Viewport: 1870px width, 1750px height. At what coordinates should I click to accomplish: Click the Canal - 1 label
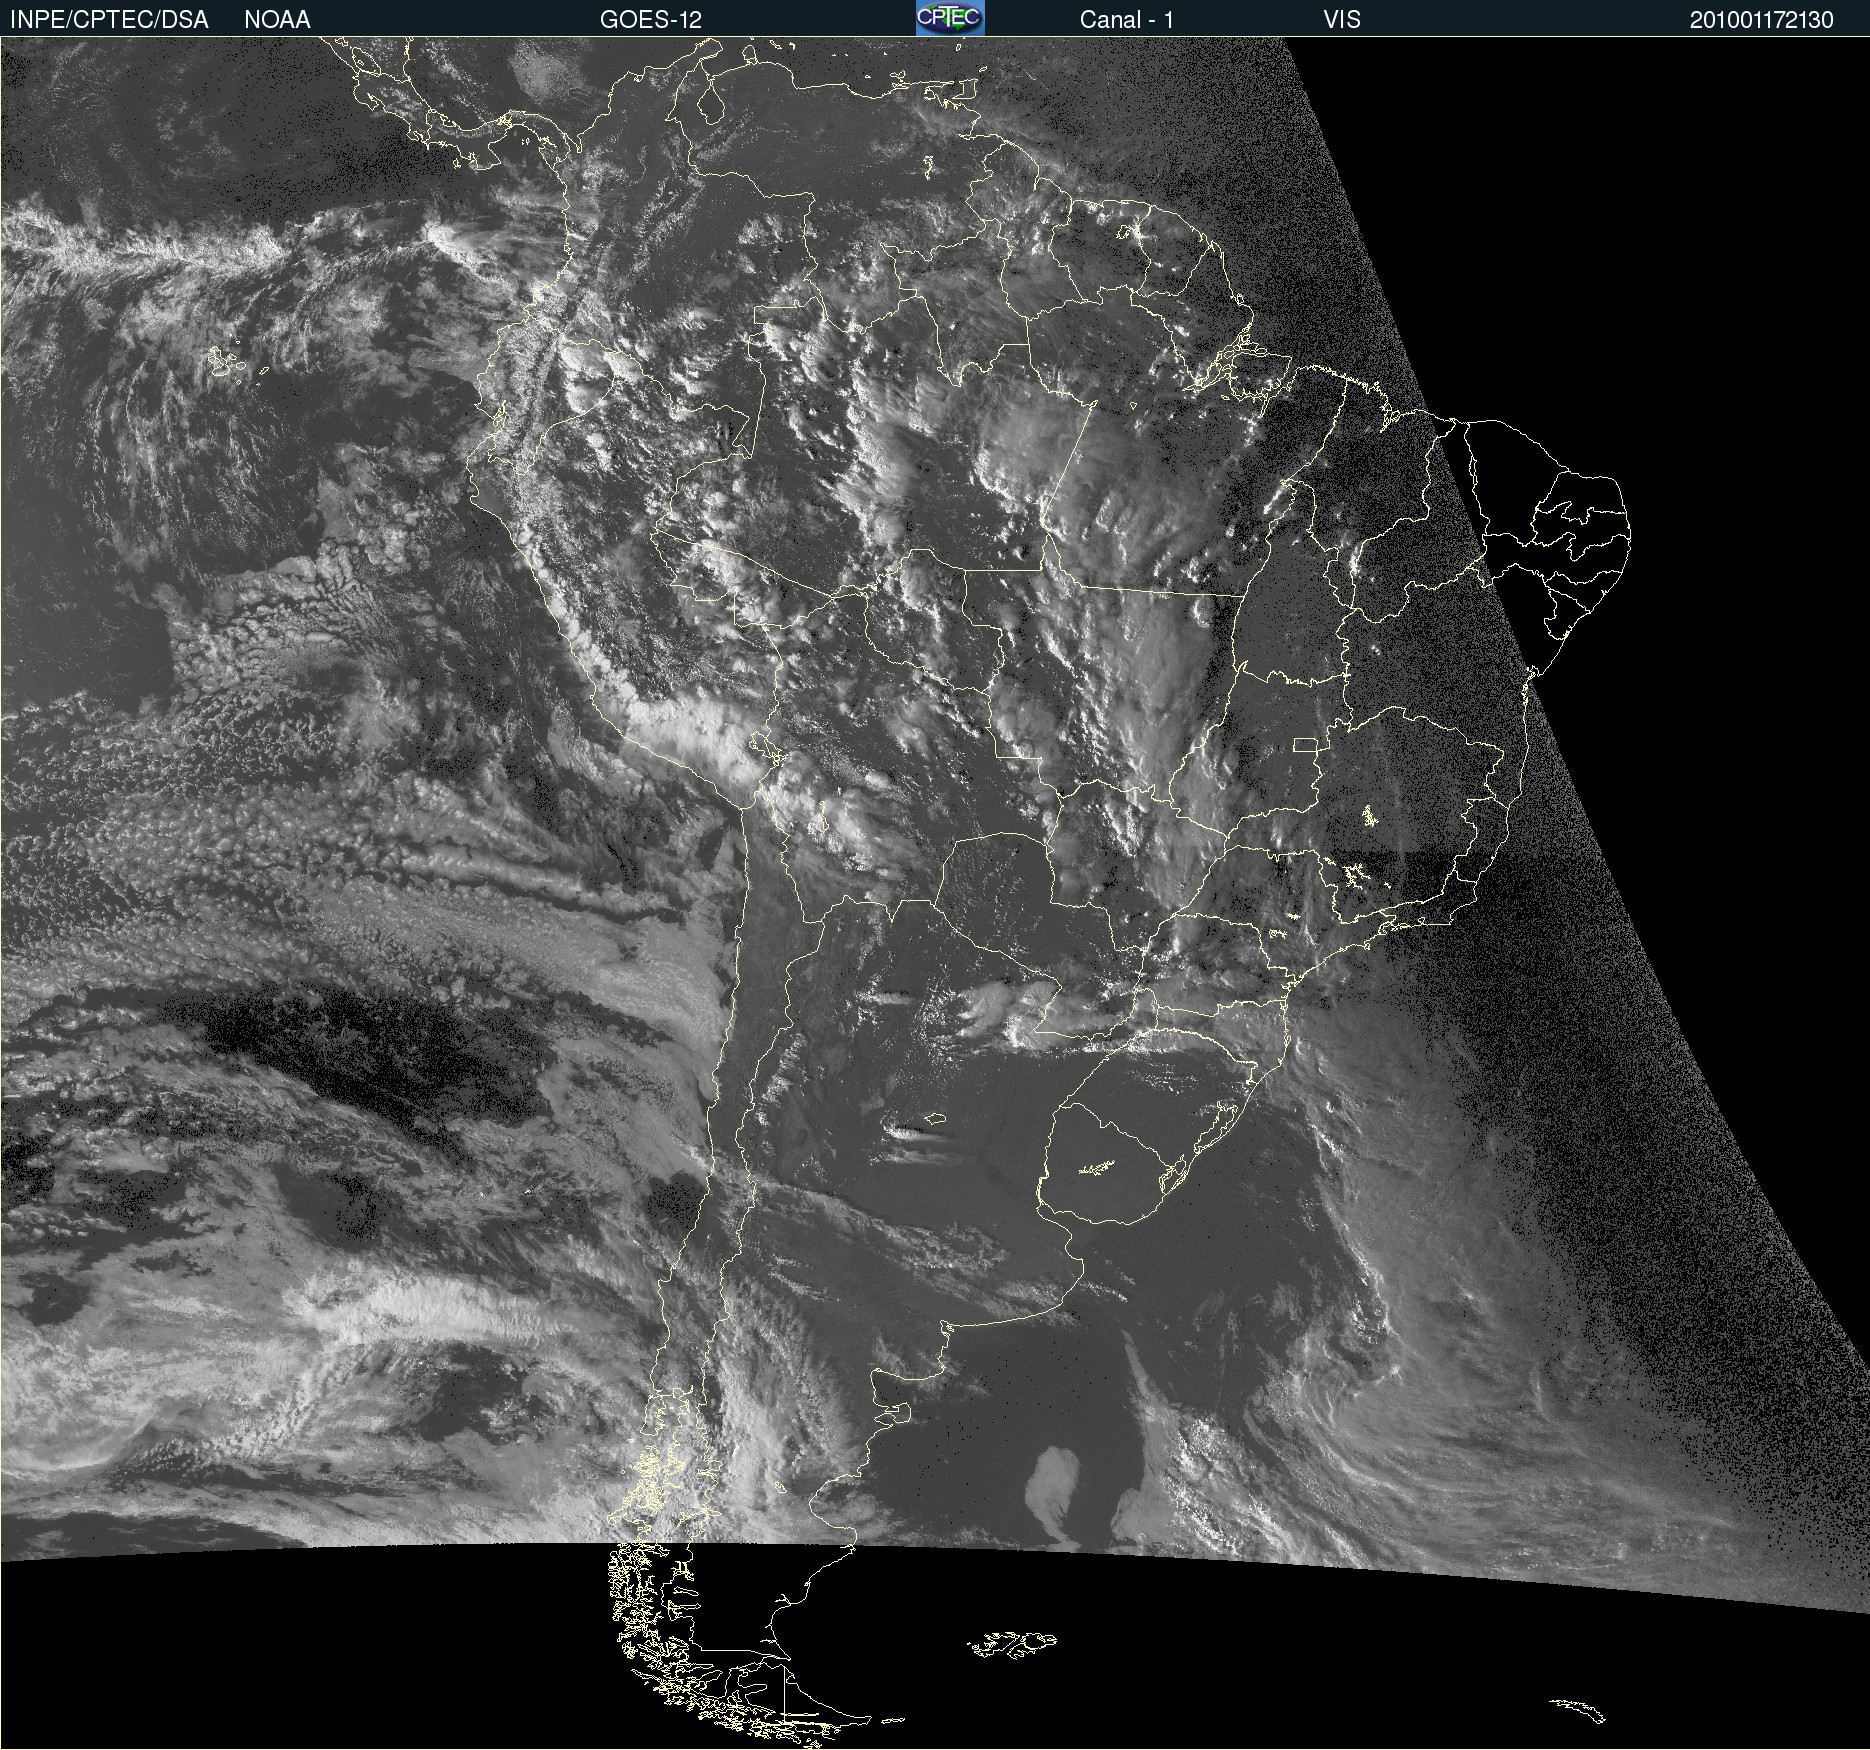coord(1127,20)
